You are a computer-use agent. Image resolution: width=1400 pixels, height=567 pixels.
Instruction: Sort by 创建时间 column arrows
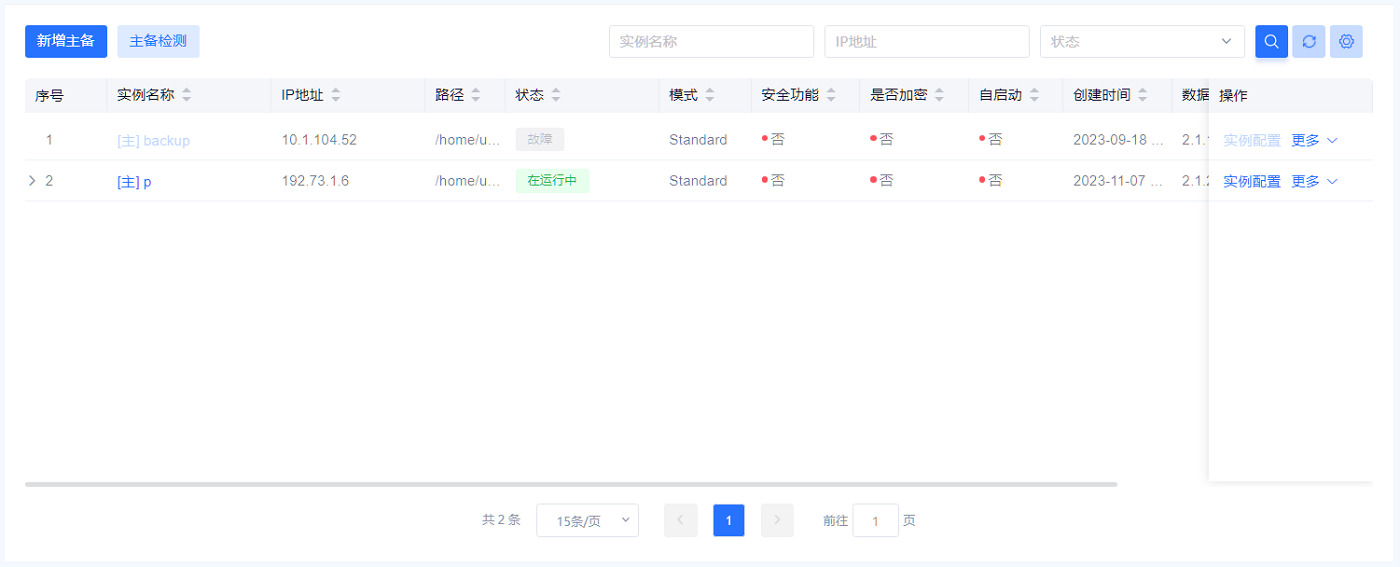click(x=1143, y=95)
